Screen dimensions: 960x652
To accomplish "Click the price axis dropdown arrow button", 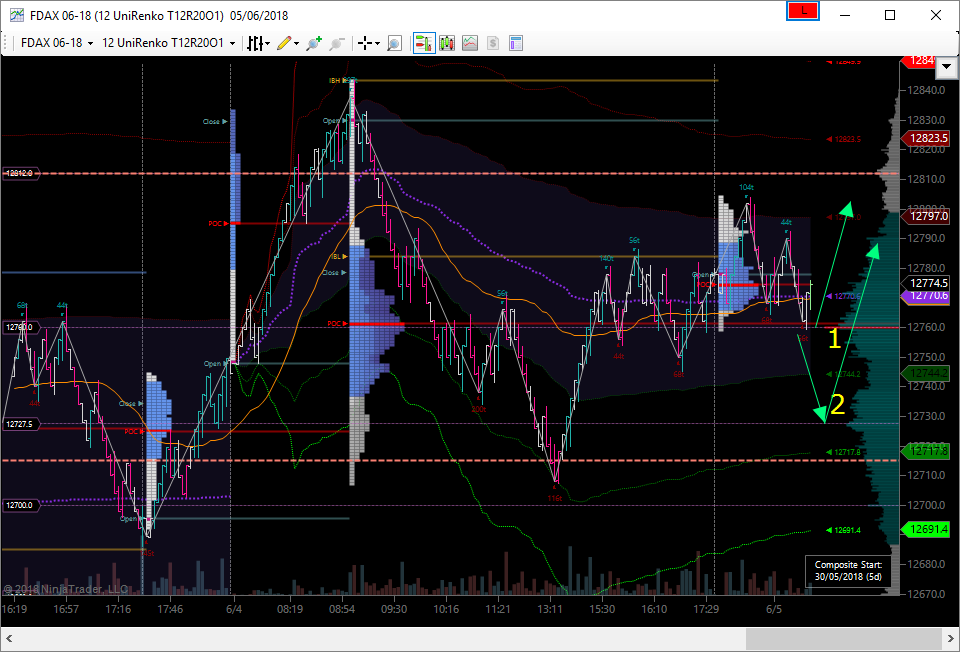I will (947, 67).
